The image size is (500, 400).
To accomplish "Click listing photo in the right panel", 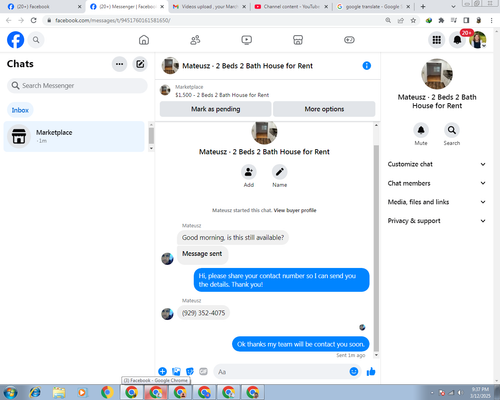I will click(x=437, y=74).
